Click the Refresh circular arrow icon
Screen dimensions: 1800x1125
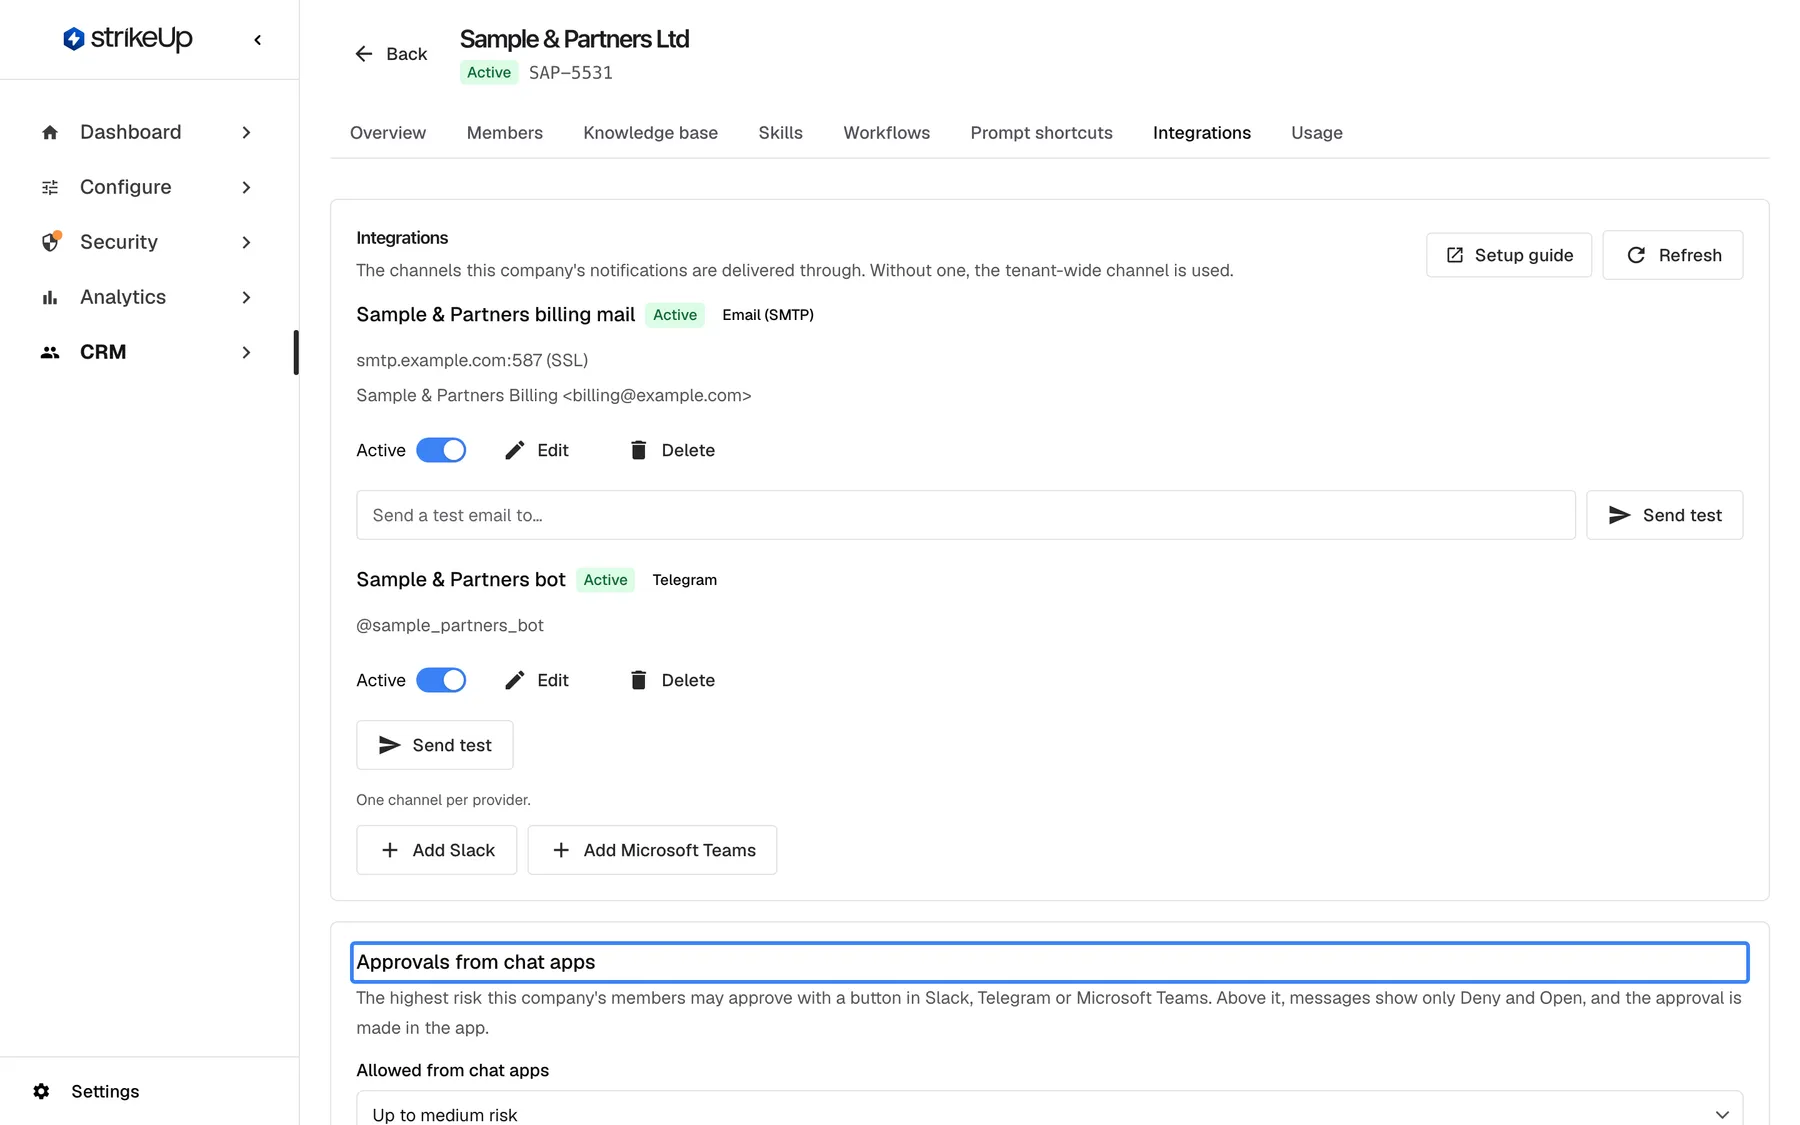click(1636, 255)
